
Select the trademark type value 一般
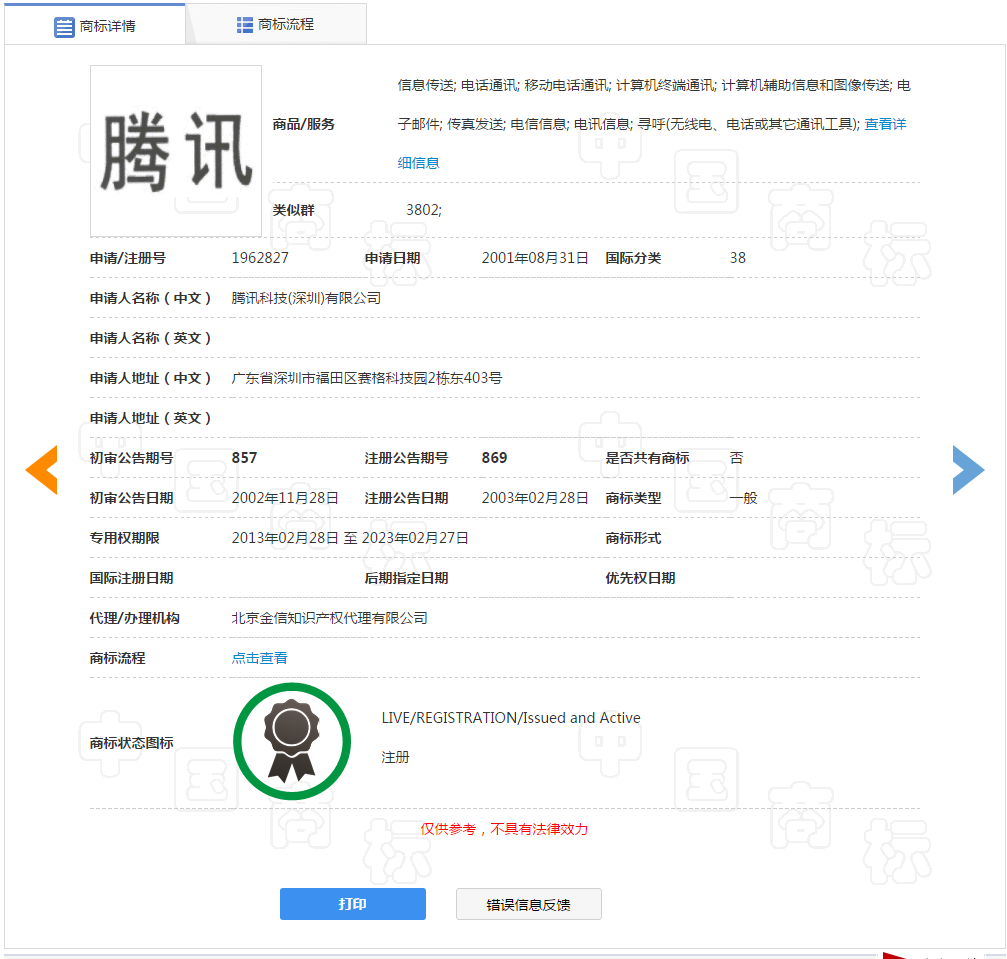(744, 498)
